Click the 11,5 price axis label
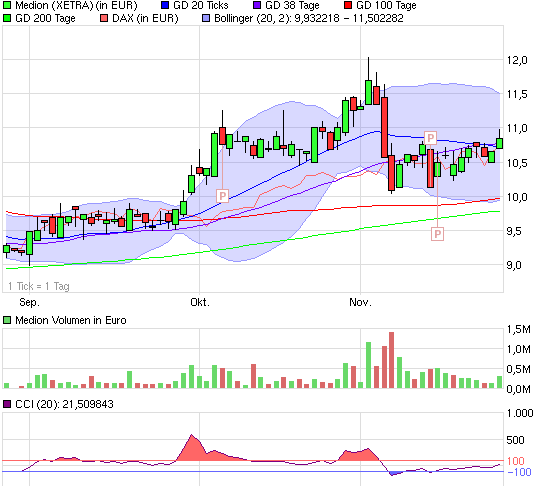Image resolution: width=544 pixels, height=486 pixels. 517,94
